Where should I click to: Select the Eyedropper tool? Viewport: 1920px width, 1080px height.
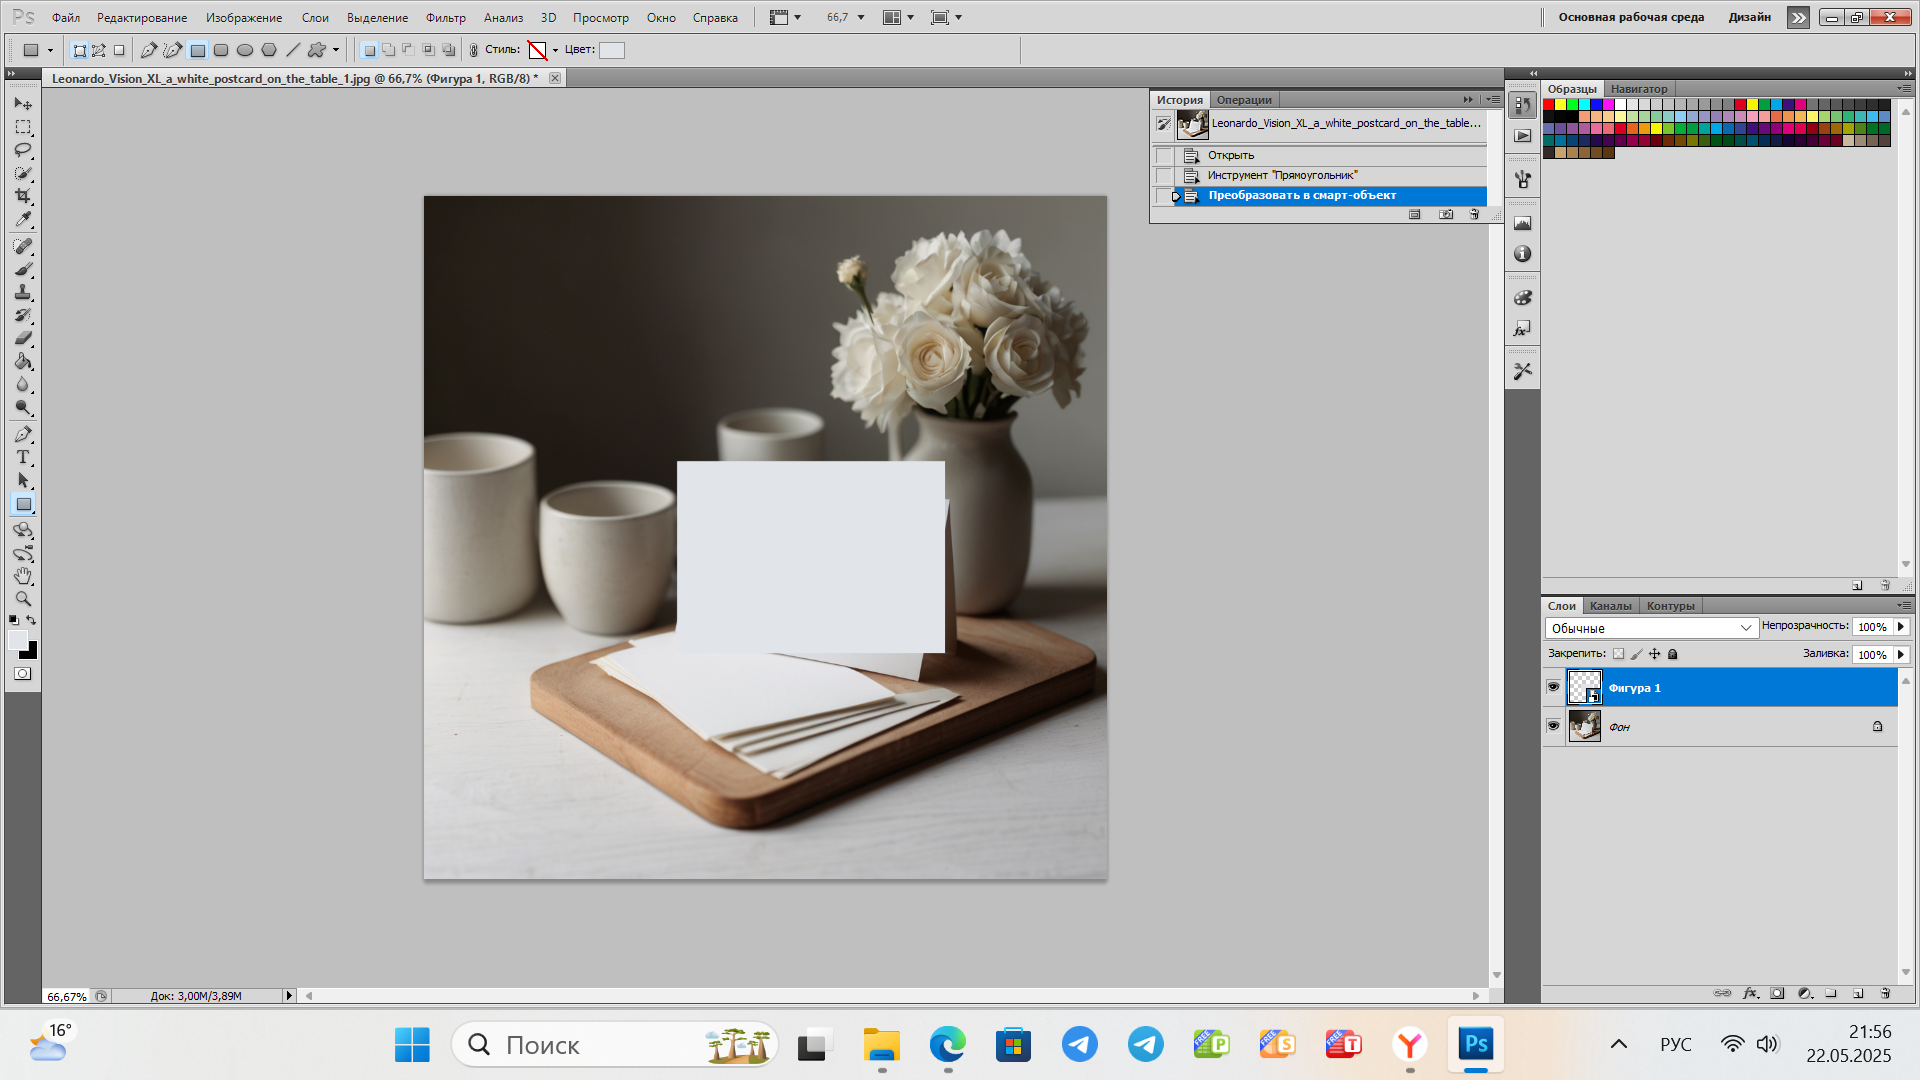tap(23, 219)
